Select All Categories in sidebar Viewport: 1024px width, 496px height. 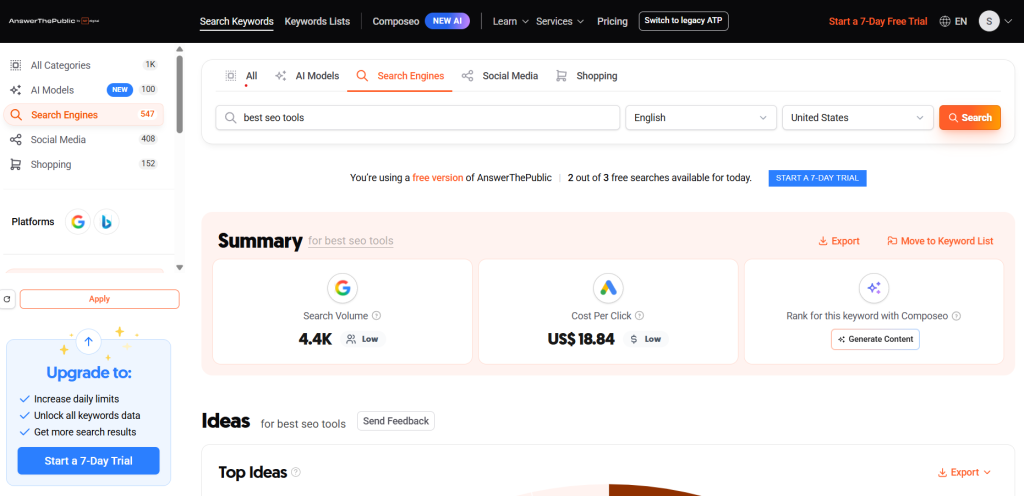coord(84,65)
